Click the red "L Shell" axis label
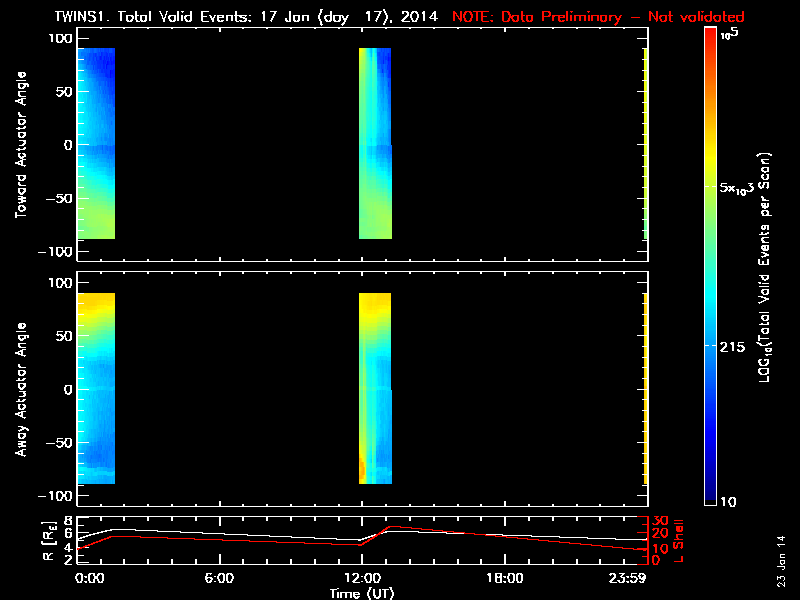The width and height of the screenshot is (800, 600). tap(678, 540)
